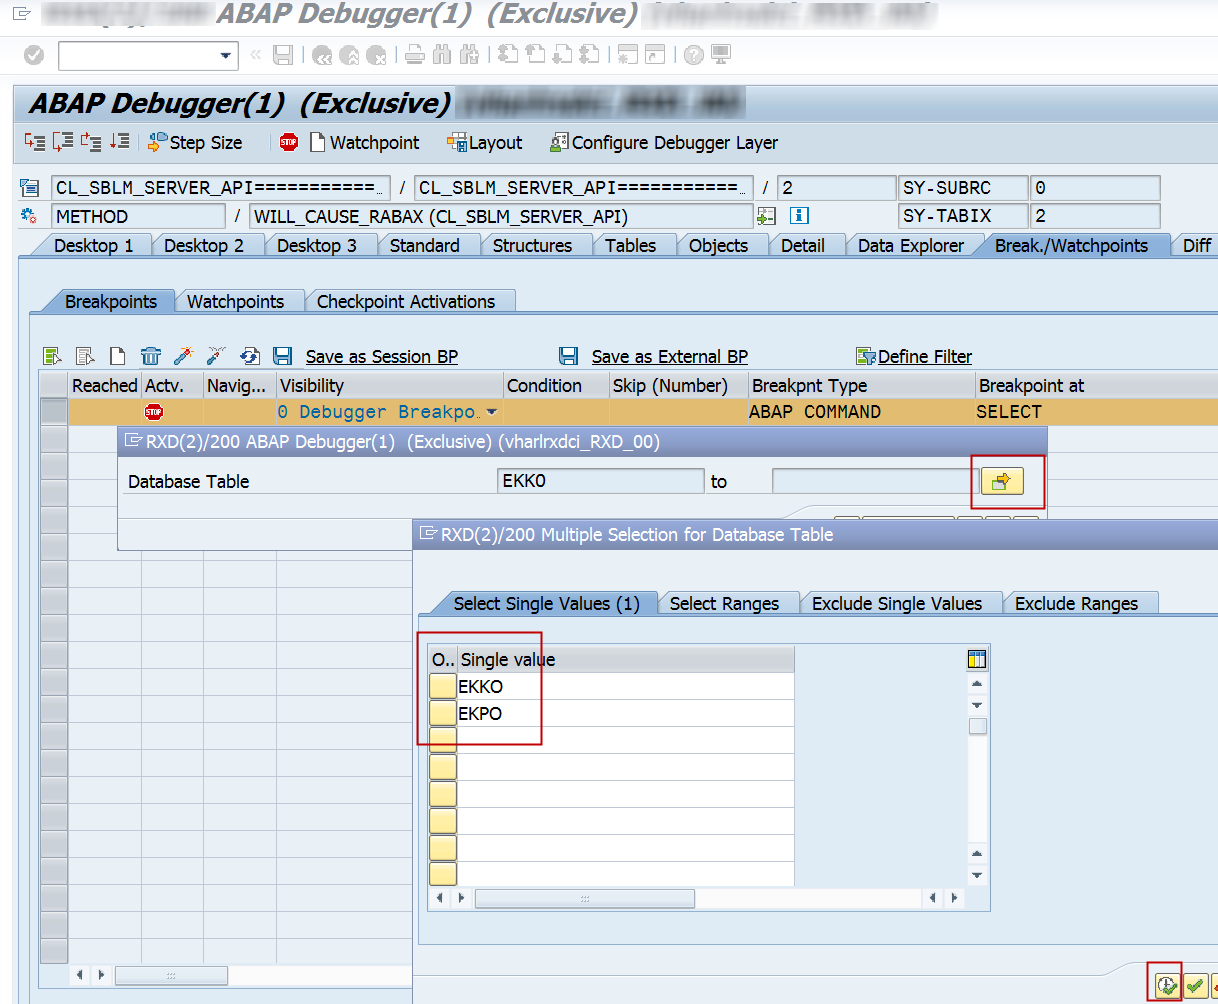Open the Exclude Single Values tab

[899, 603]
